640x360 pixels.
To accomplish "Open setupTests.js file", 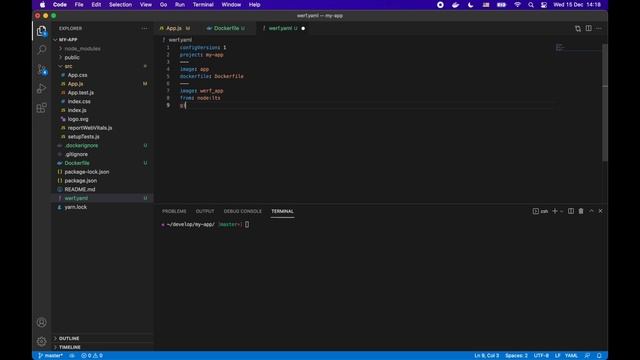I will [x=83, y=137].
